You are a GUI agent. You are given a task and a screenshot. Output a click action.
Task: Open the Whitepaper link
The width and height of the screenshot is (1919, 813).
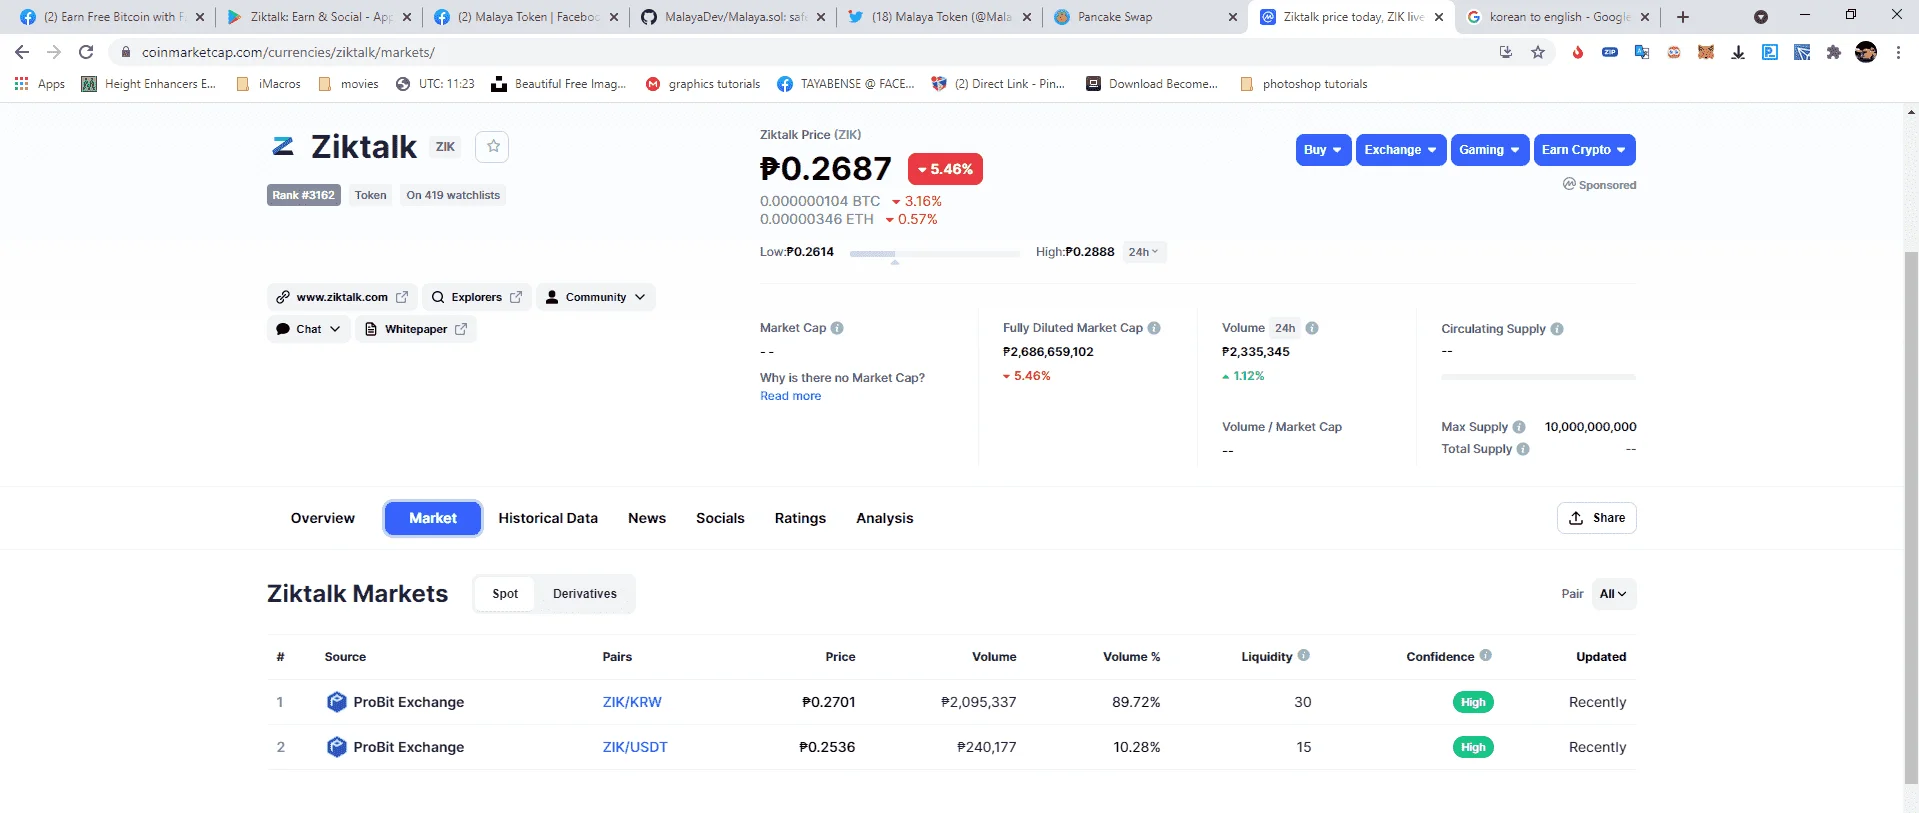point(416,329)
